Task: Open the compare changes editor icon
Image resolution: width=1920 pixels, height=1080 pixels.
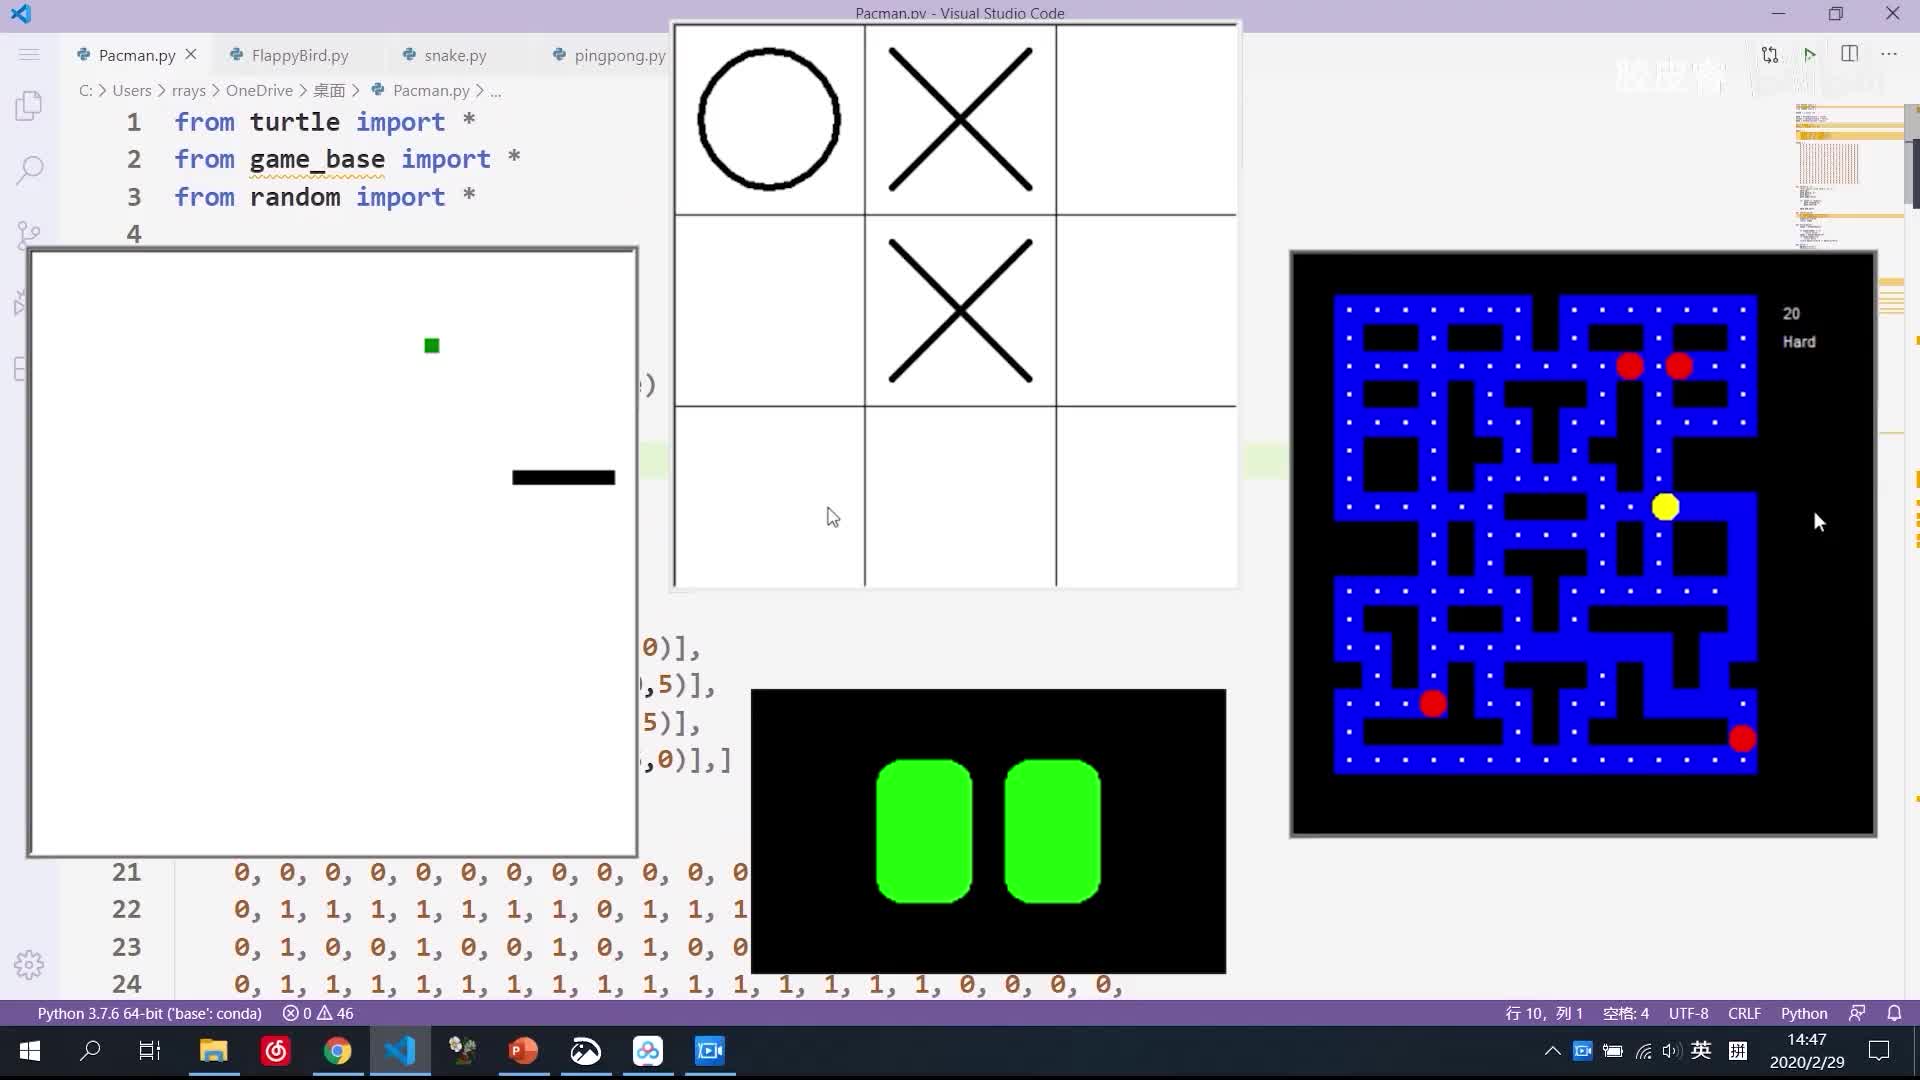Action: tap(1770, 54)
